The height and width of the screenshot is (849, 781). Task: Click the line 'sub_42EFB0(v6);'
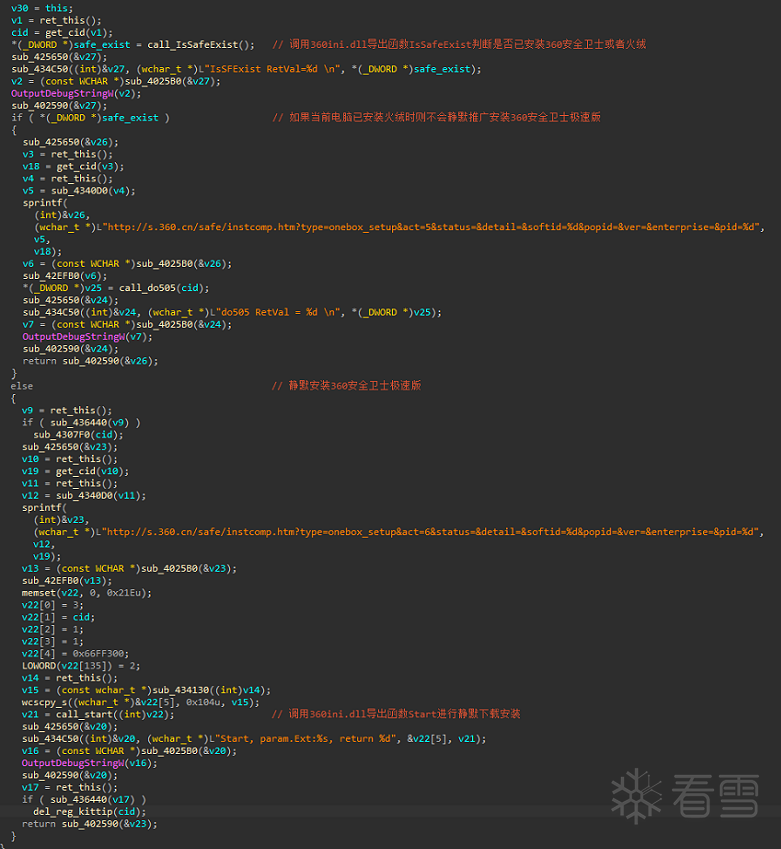coord(65,276)
